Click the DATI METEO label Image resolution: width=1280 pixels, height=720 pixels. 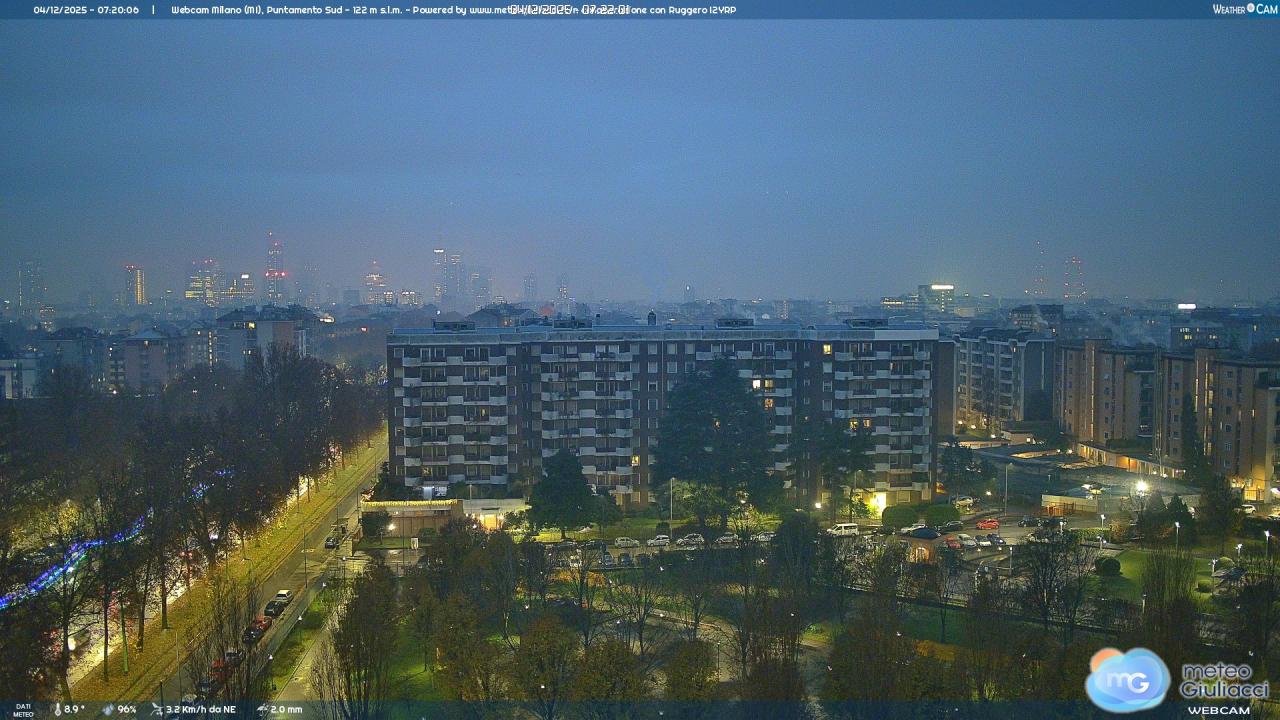pos(22,709)
